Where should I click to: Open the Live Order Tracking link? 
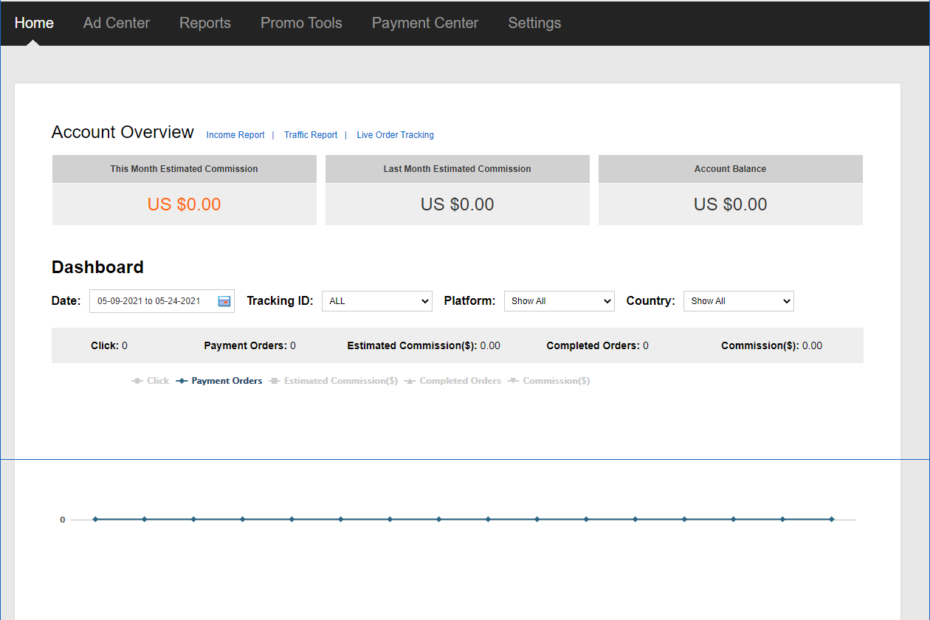click(395, 135)
